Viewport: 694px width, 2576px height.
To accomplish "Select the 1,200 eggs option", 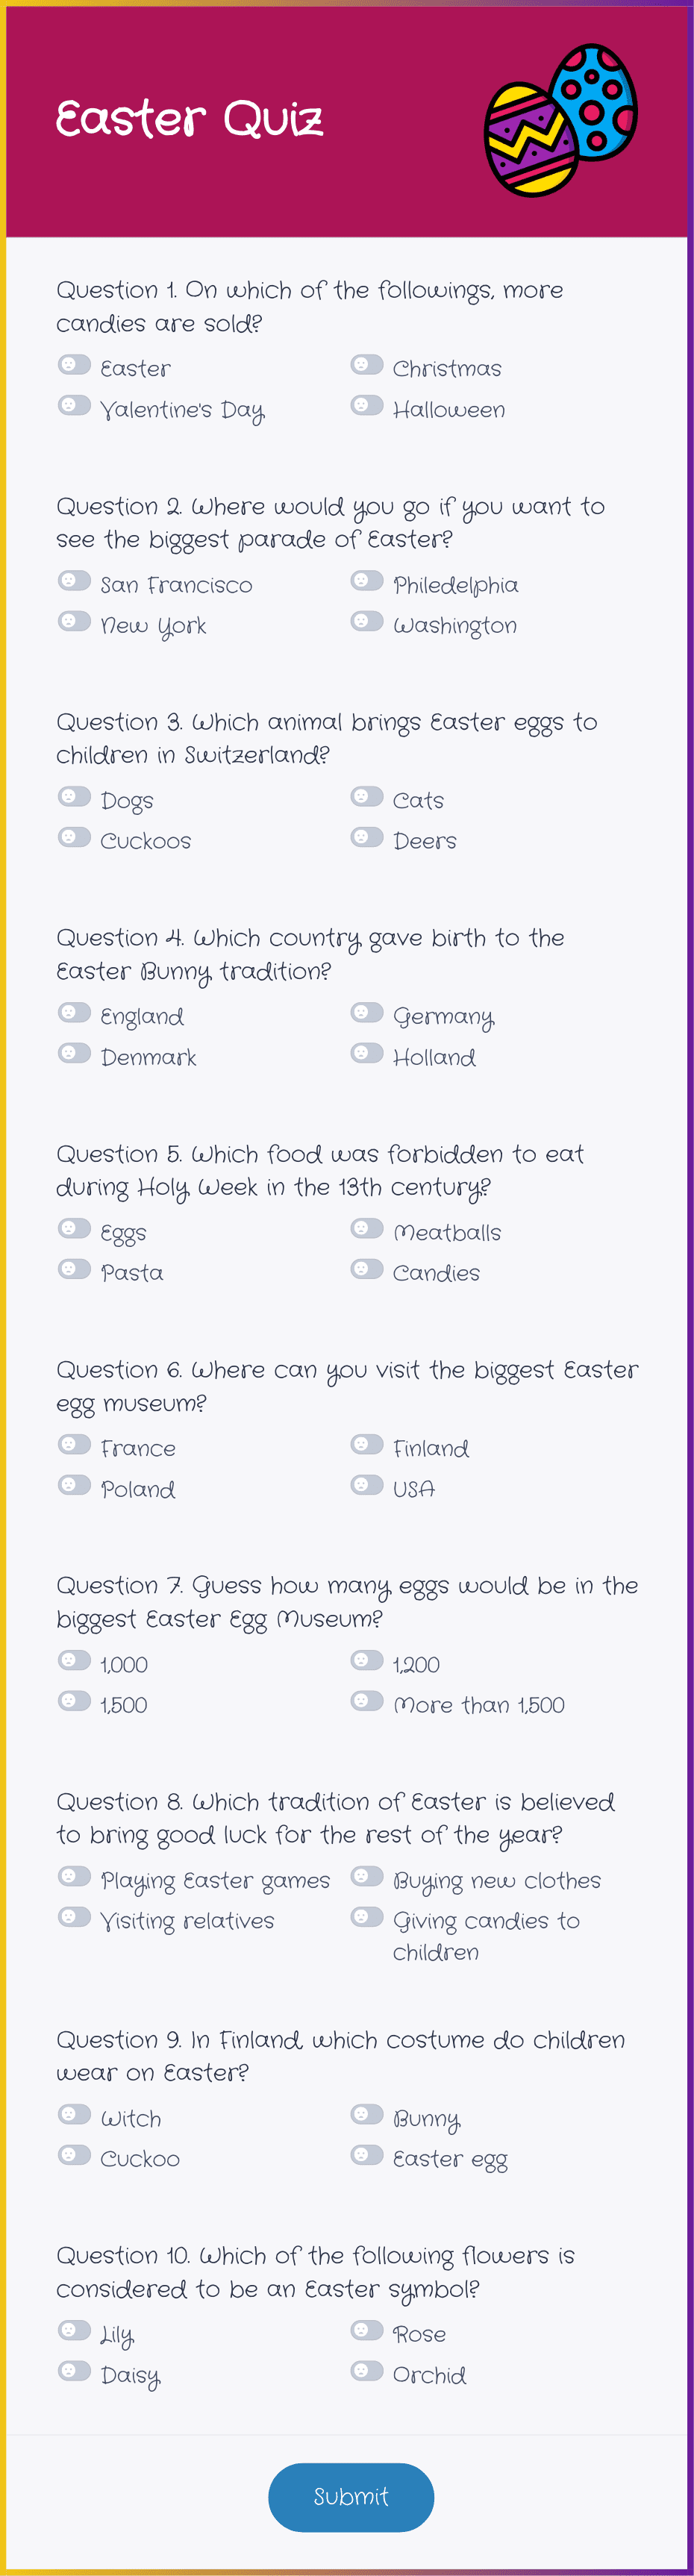I will pos(367,1661).
